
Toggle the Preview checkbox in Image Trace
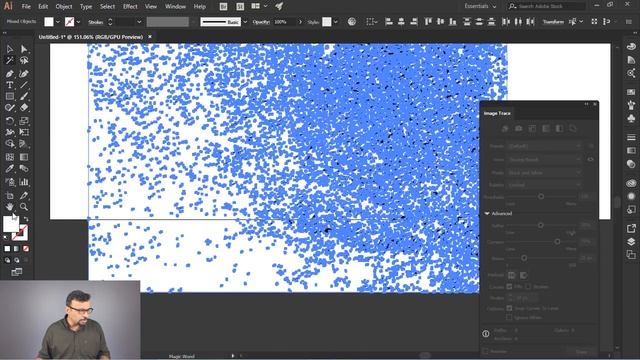(x=485, y=351)
